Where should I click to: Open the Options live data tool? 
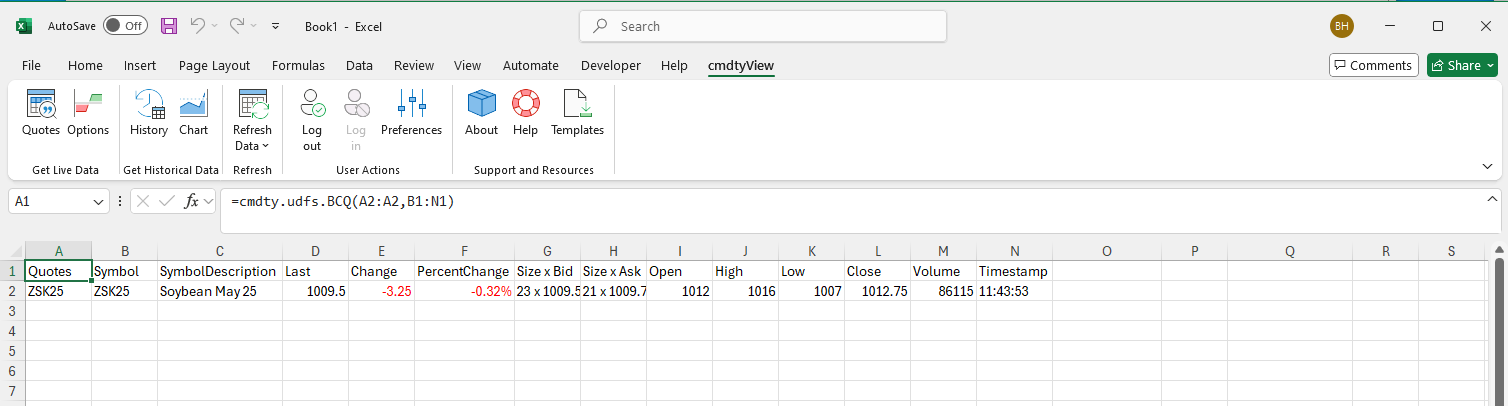coord(88,112)
